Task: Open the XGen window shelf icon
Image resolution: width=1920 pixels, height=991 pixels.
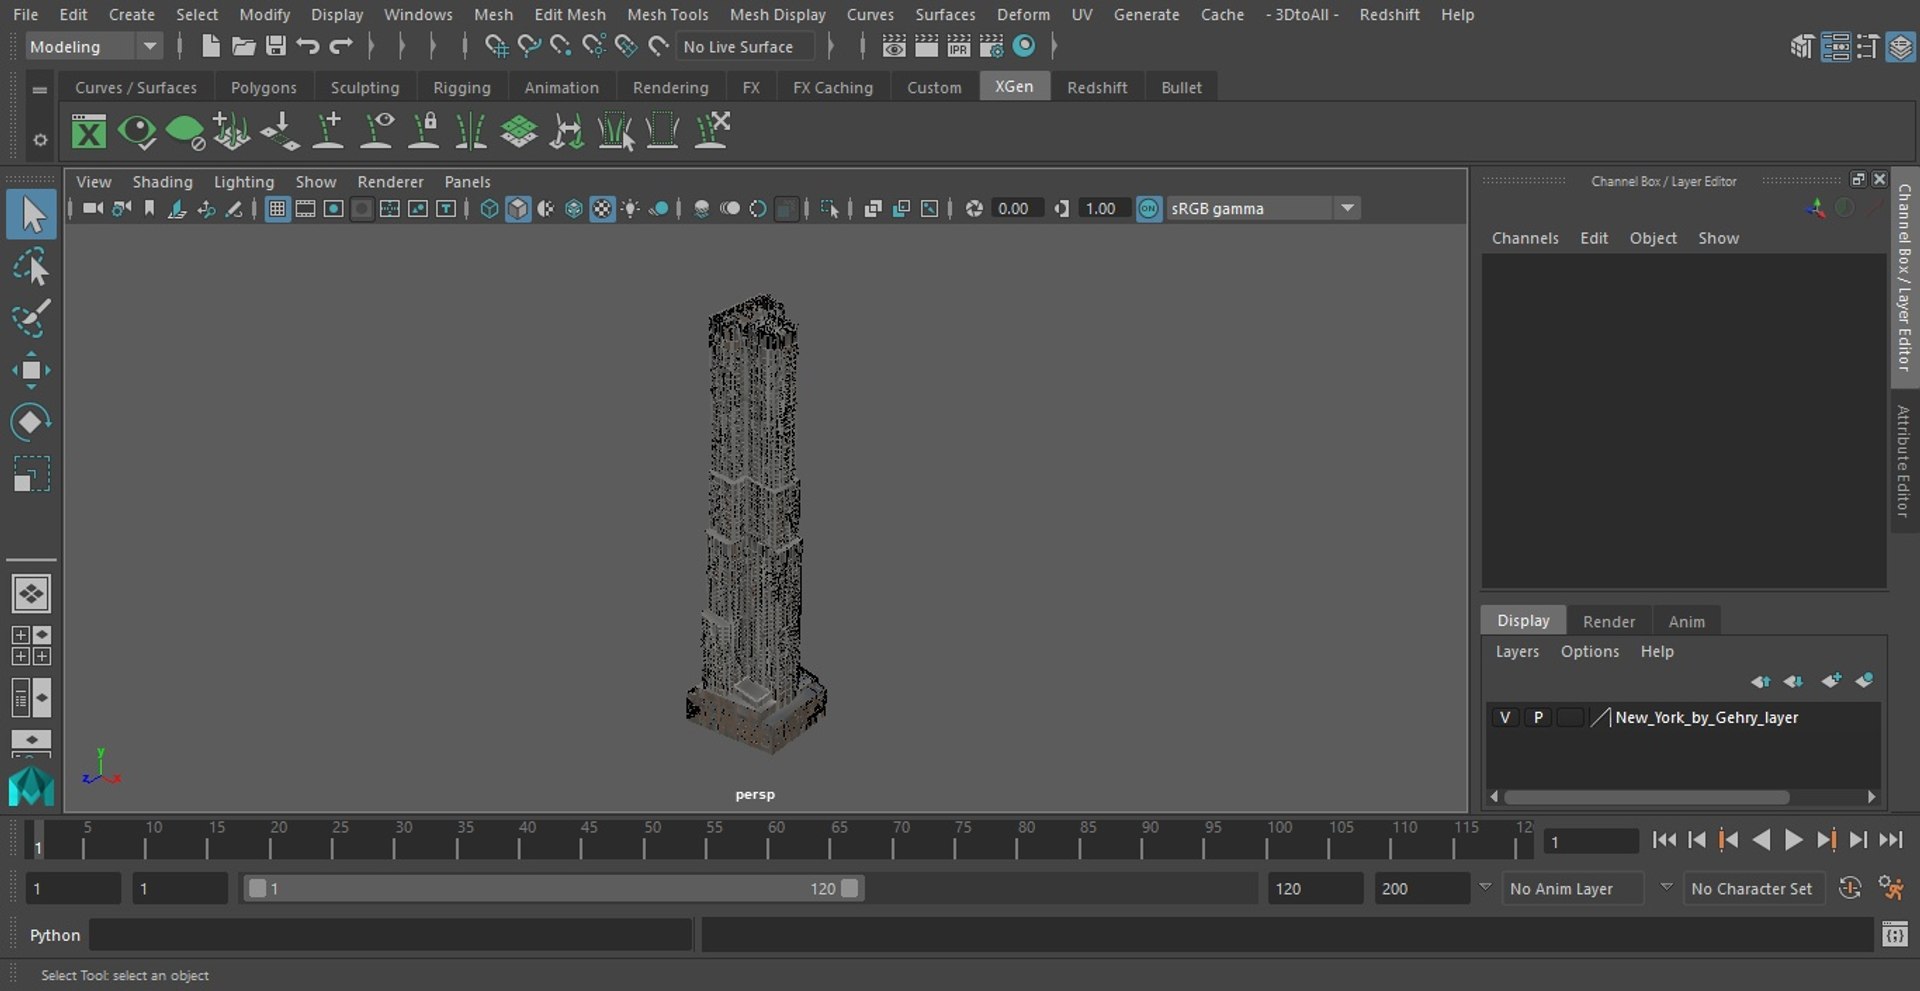Action: pos(89,131)
